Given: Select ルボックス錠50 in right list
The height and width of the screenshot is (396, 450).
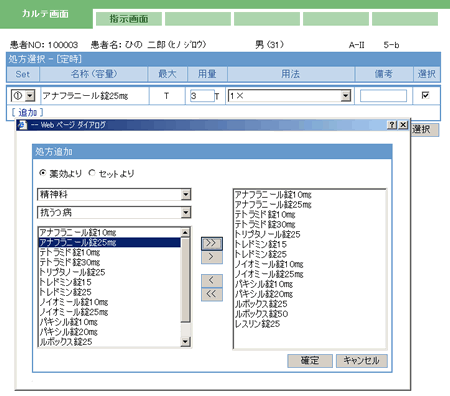Looking at the screenshot, I should click(x=310, y=314).
